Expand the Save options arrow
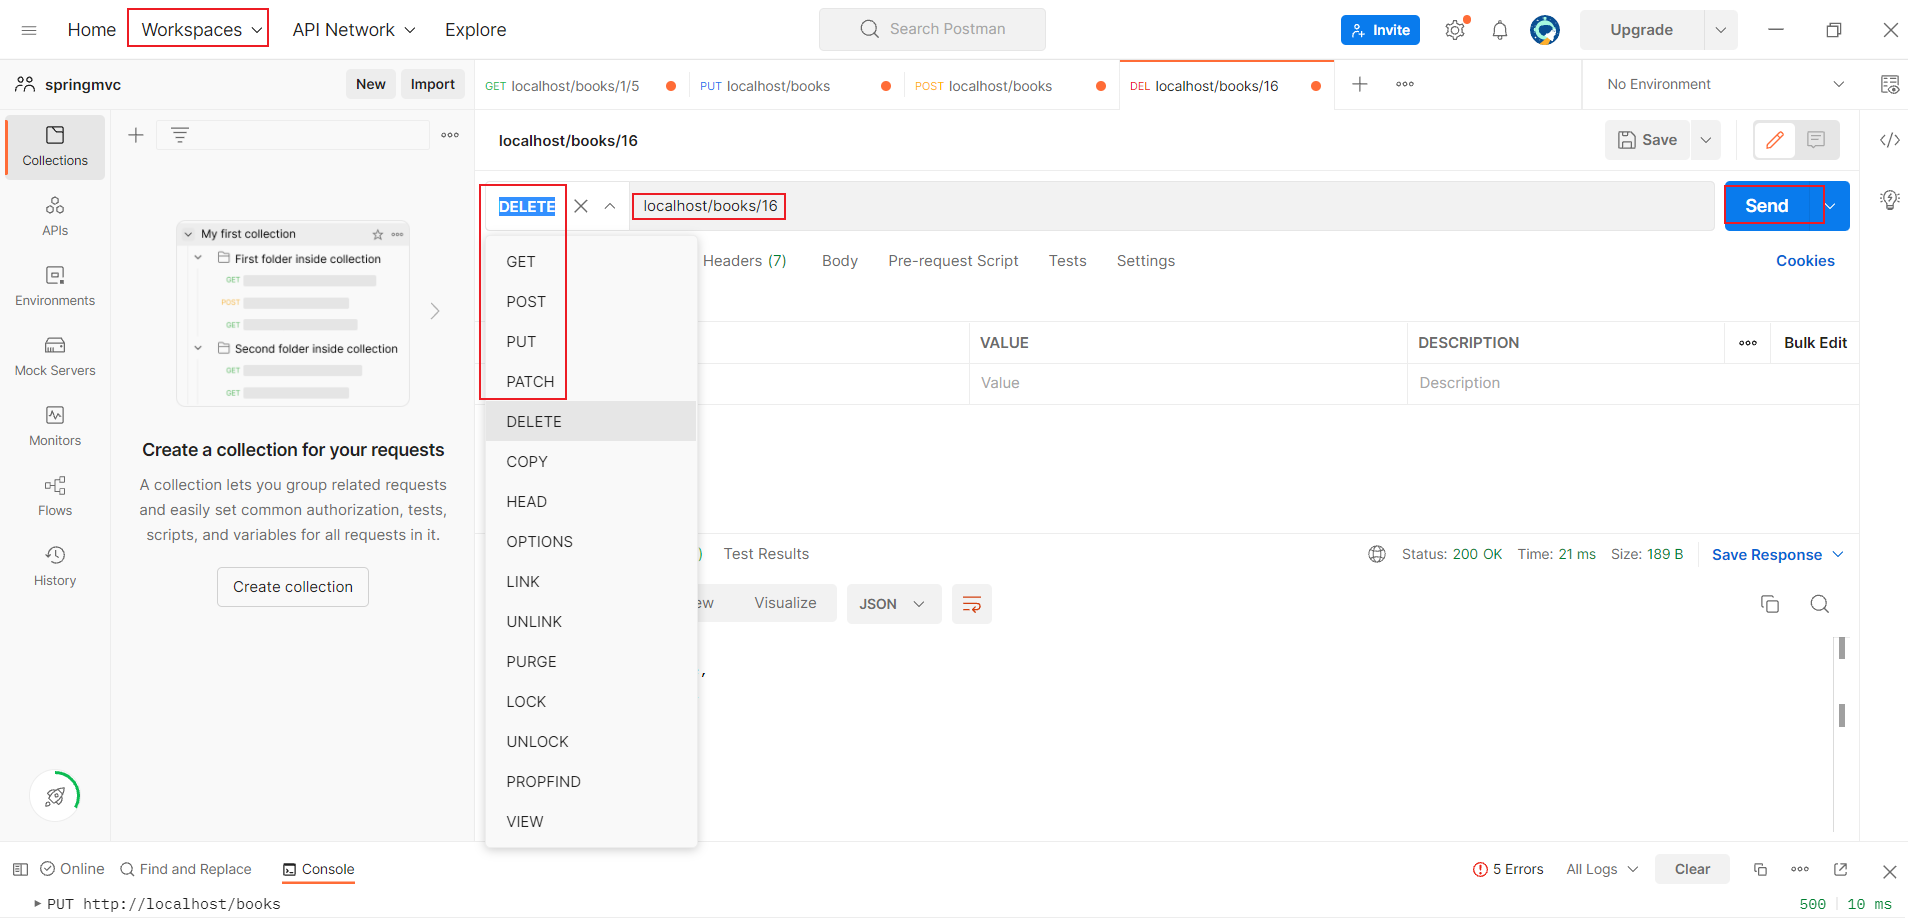 (x=1706, y=140)
